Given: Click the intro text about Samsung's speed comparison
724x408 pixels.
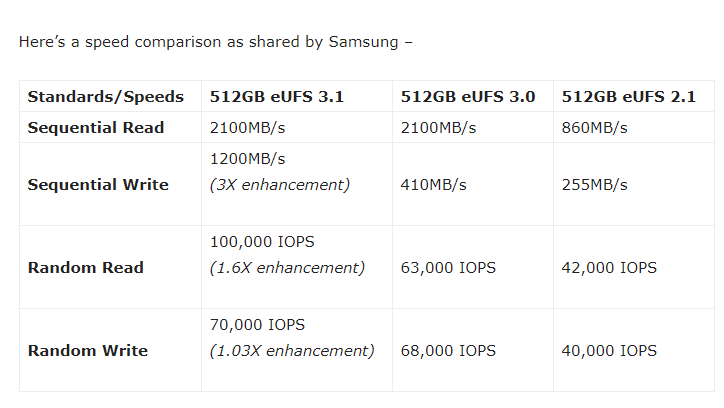Looking at the screenshot, I should 216,43.
